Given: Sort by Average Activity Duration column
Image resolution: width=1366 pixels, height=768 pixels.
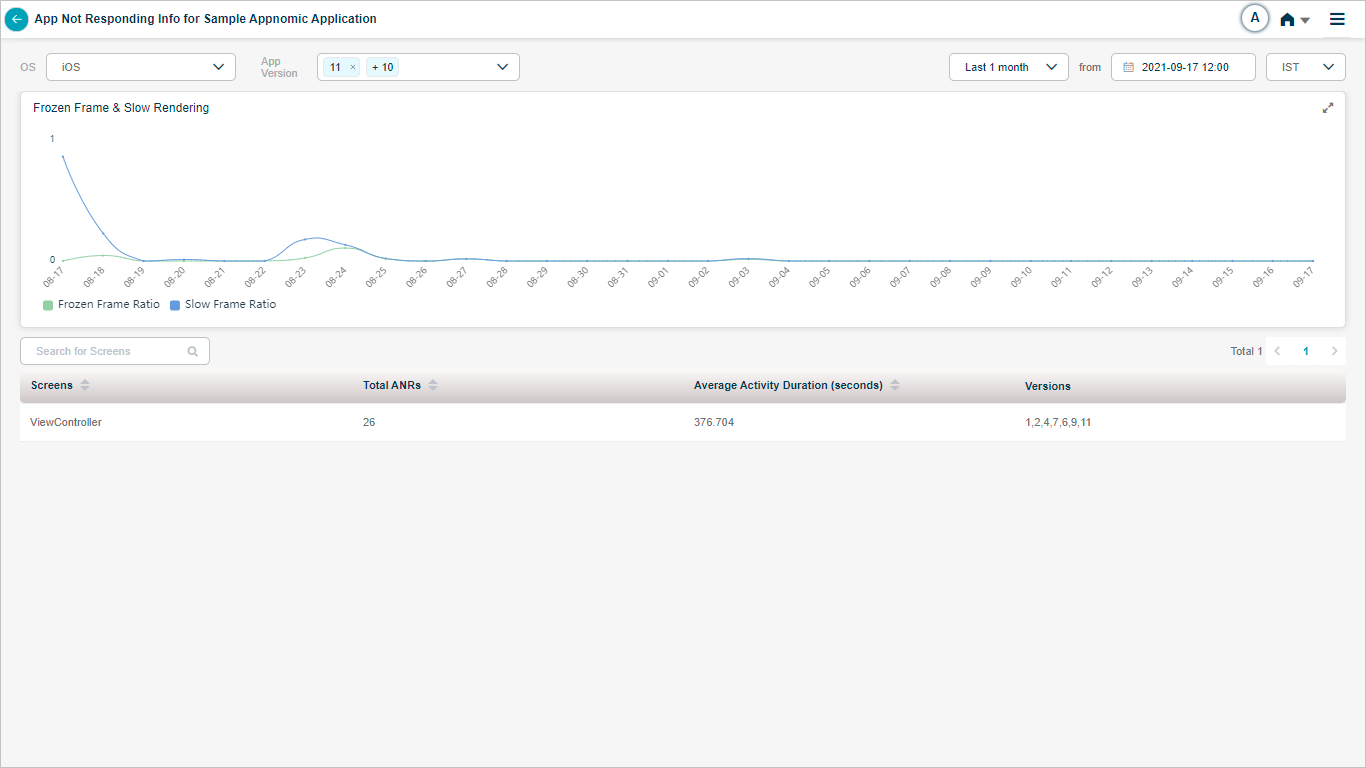Looking at the screenshot, I should (895, 385).
